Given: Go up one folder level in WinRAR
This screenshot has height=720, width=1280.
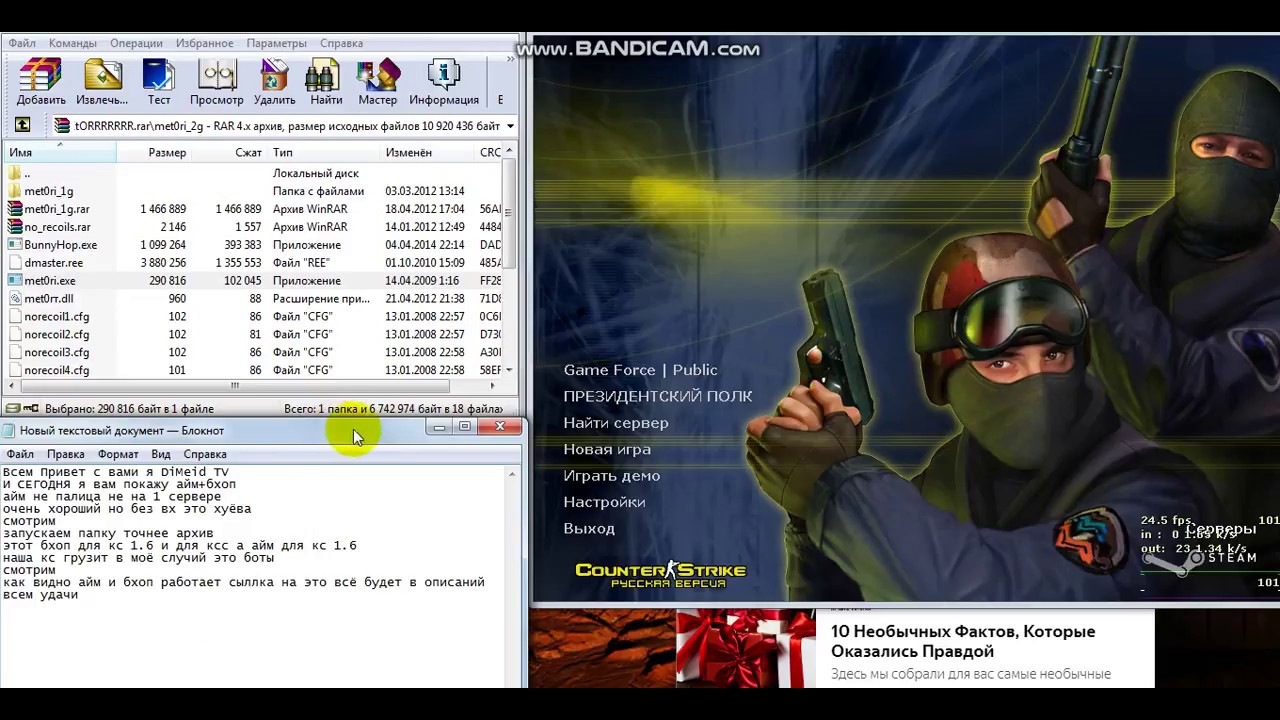Looking at the screenshot, I should [22, 125].
